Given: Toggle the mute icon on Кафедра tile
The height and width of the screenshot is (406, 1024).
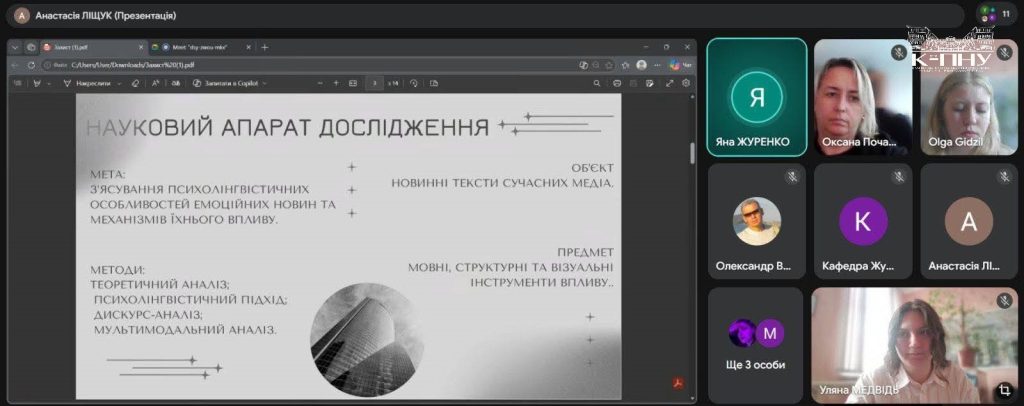Looking at the screenshot, I should (899, 176).
